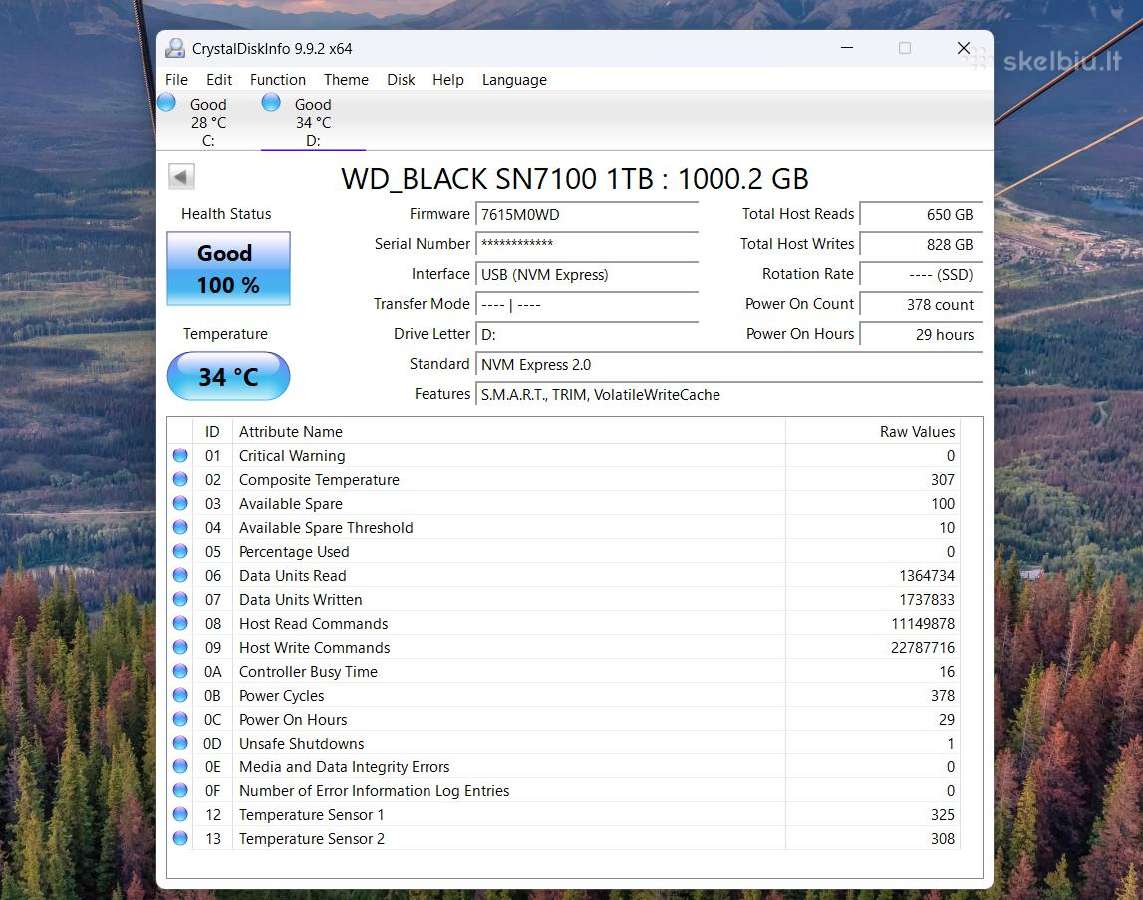Open the Language menu
Viewport: 1143px width, 900px height.
point(514,80)
